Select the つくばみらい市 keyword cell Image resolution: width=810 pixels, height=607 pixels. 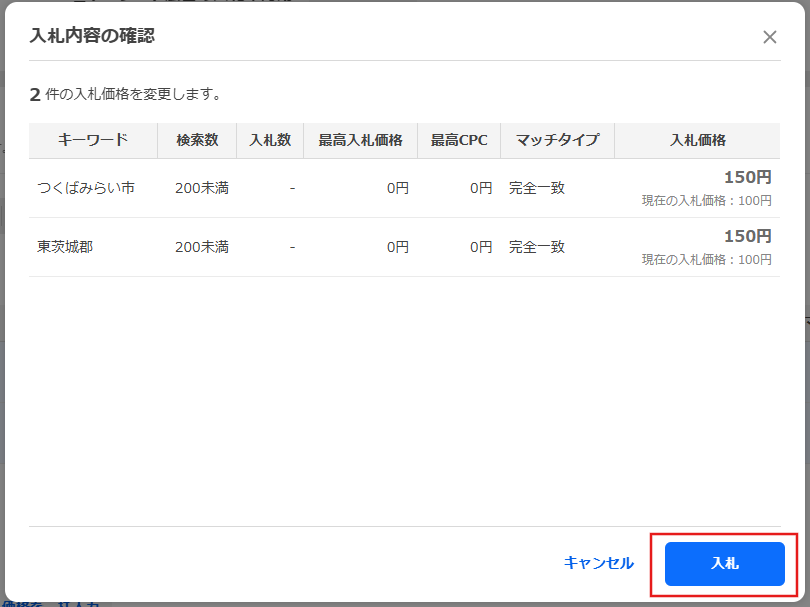86,188
